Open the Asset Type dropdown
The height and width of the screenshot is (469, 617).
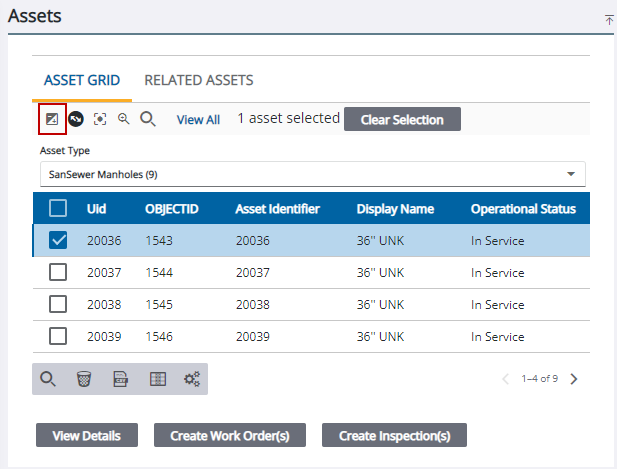tap(312, 174)
